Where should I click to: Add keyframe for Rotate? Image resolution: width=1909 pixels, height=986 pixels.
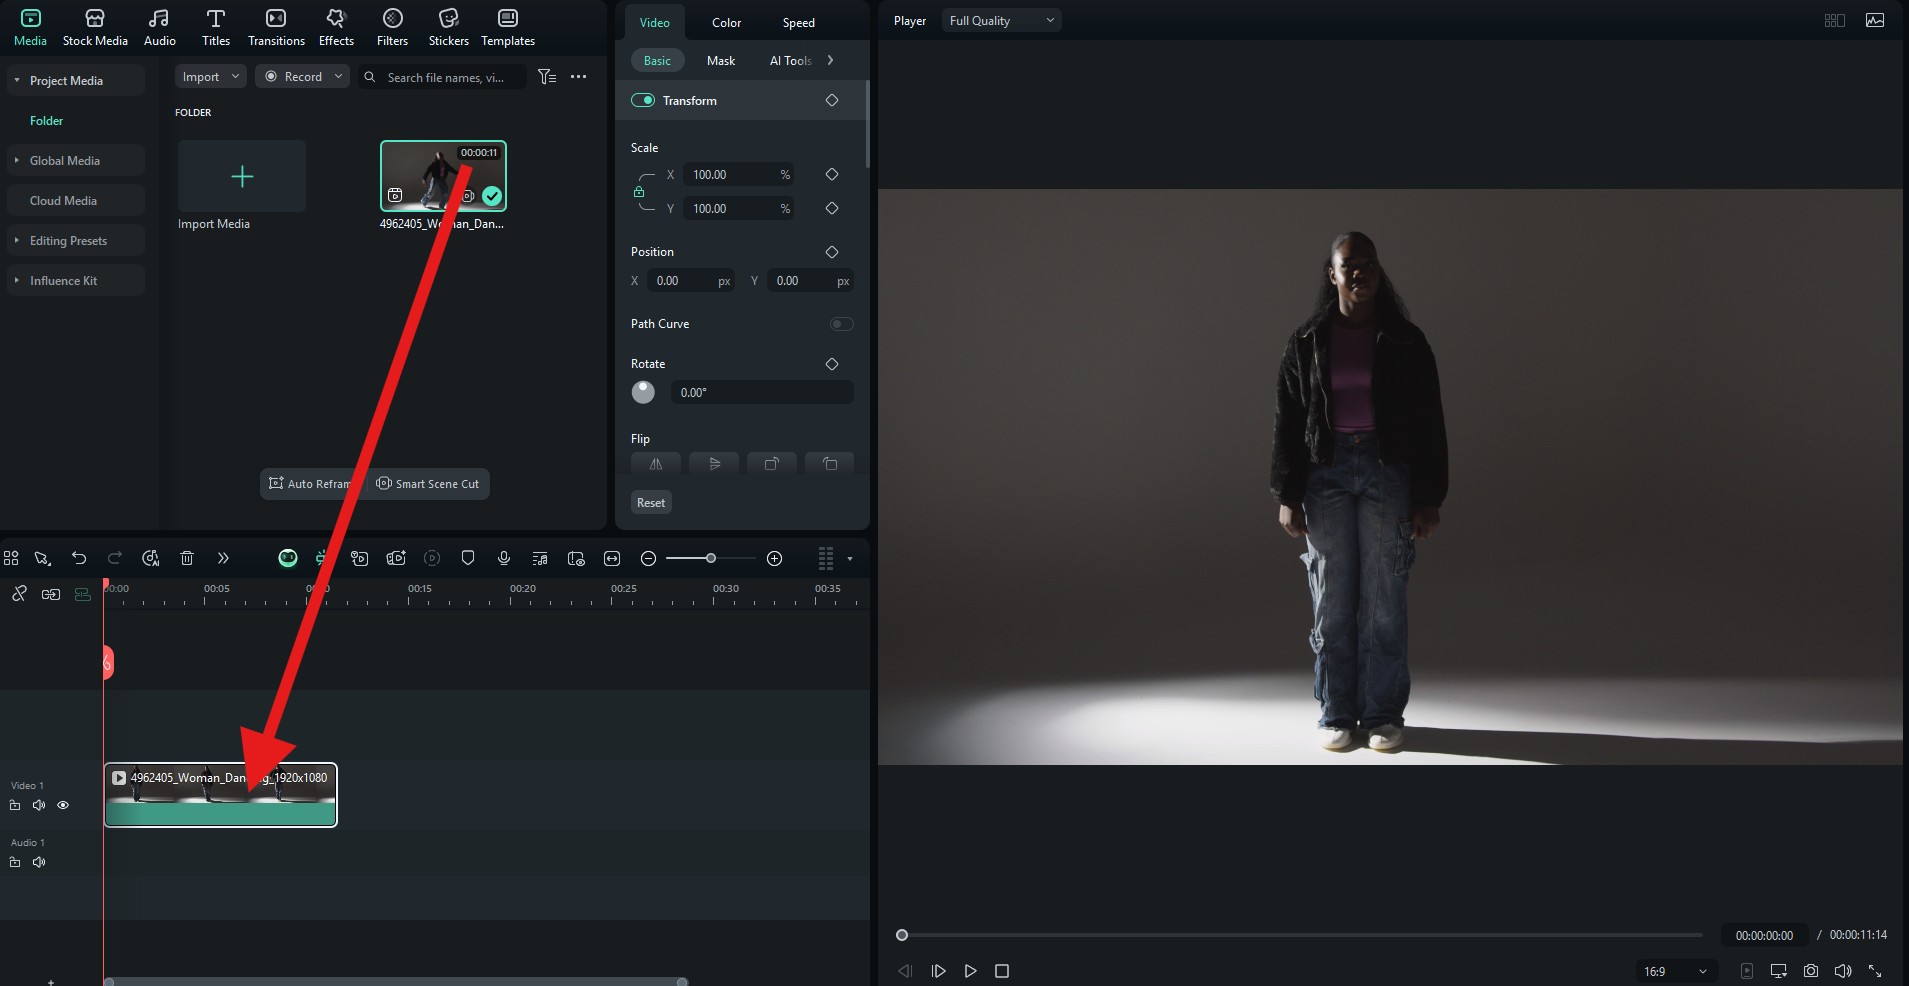(x=832, y=364)
